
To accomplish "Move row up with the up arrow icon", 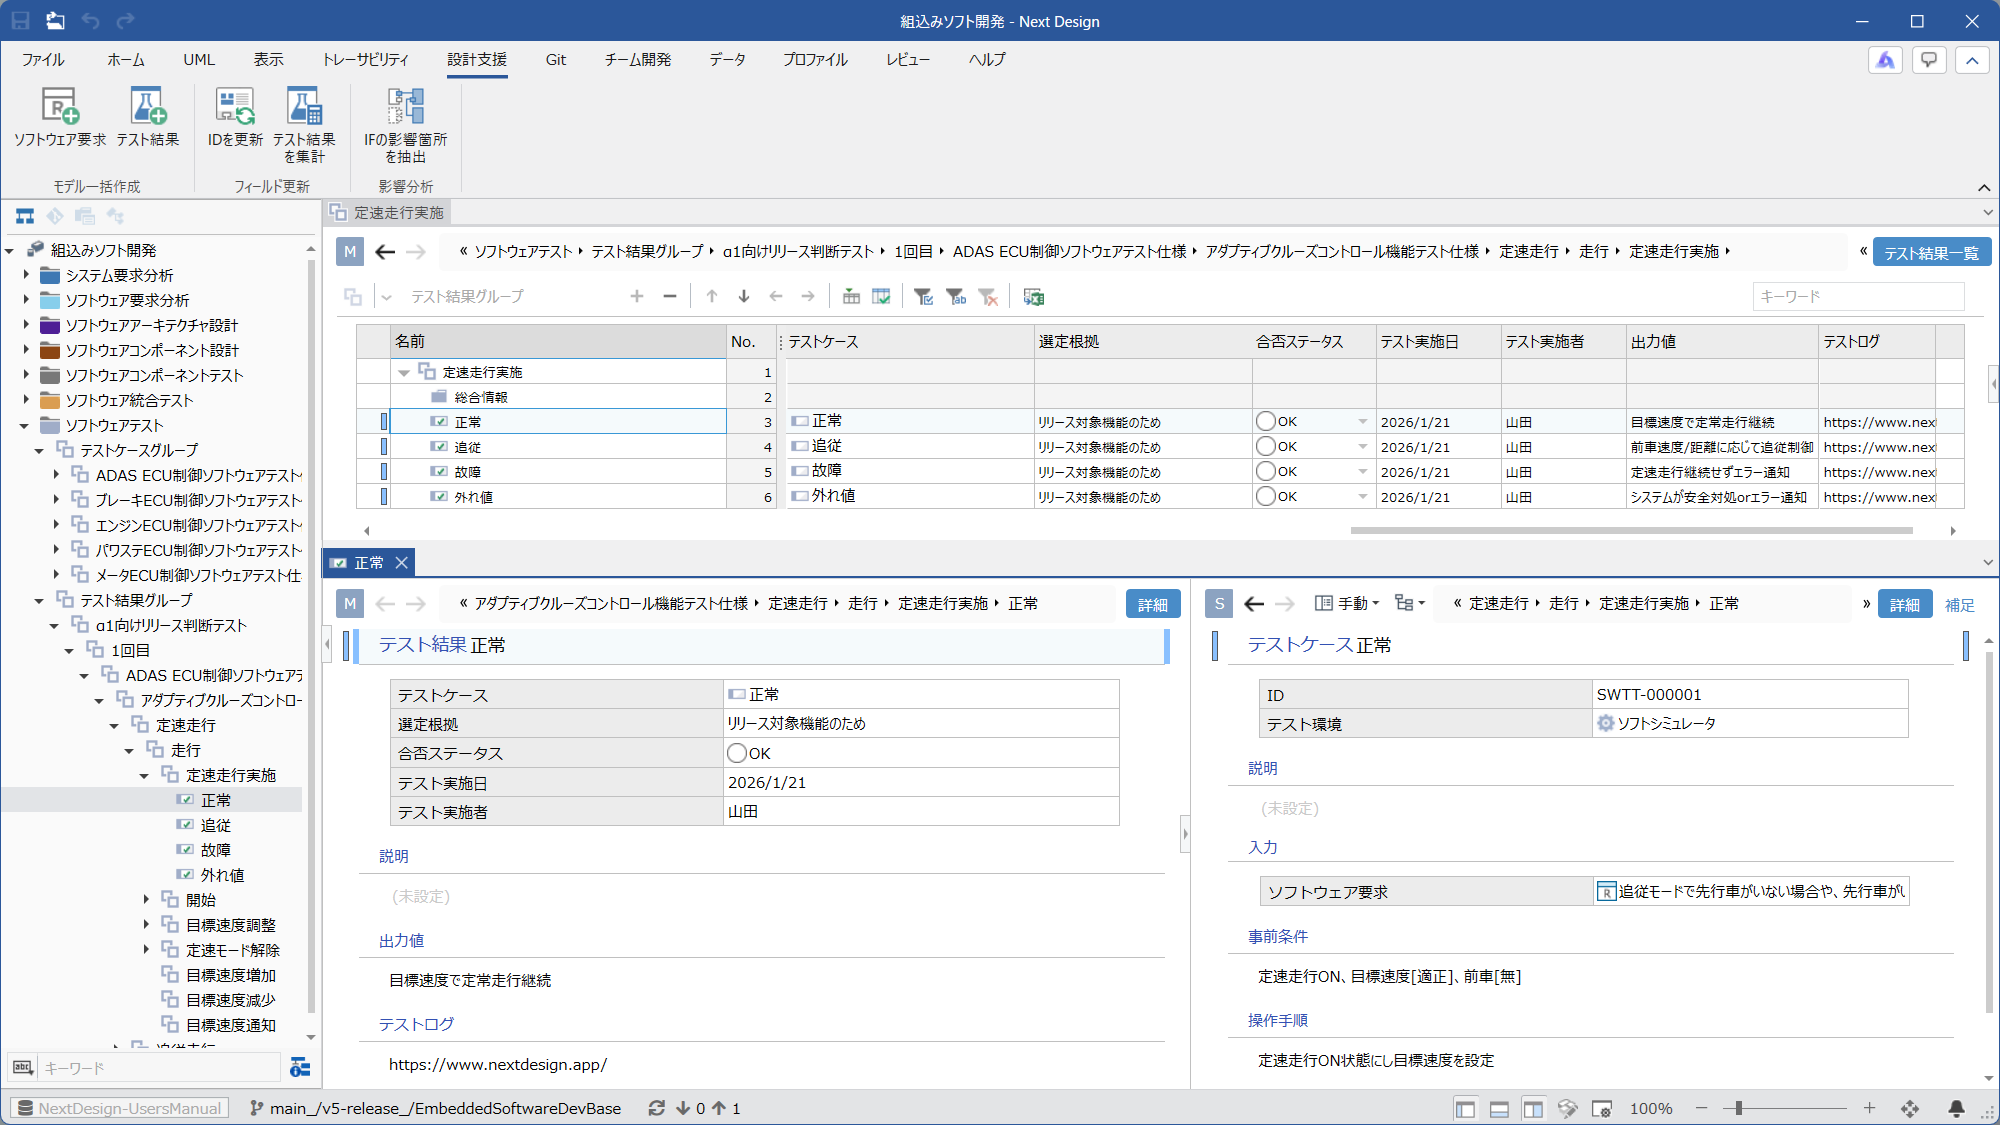I will coord(712,296).
